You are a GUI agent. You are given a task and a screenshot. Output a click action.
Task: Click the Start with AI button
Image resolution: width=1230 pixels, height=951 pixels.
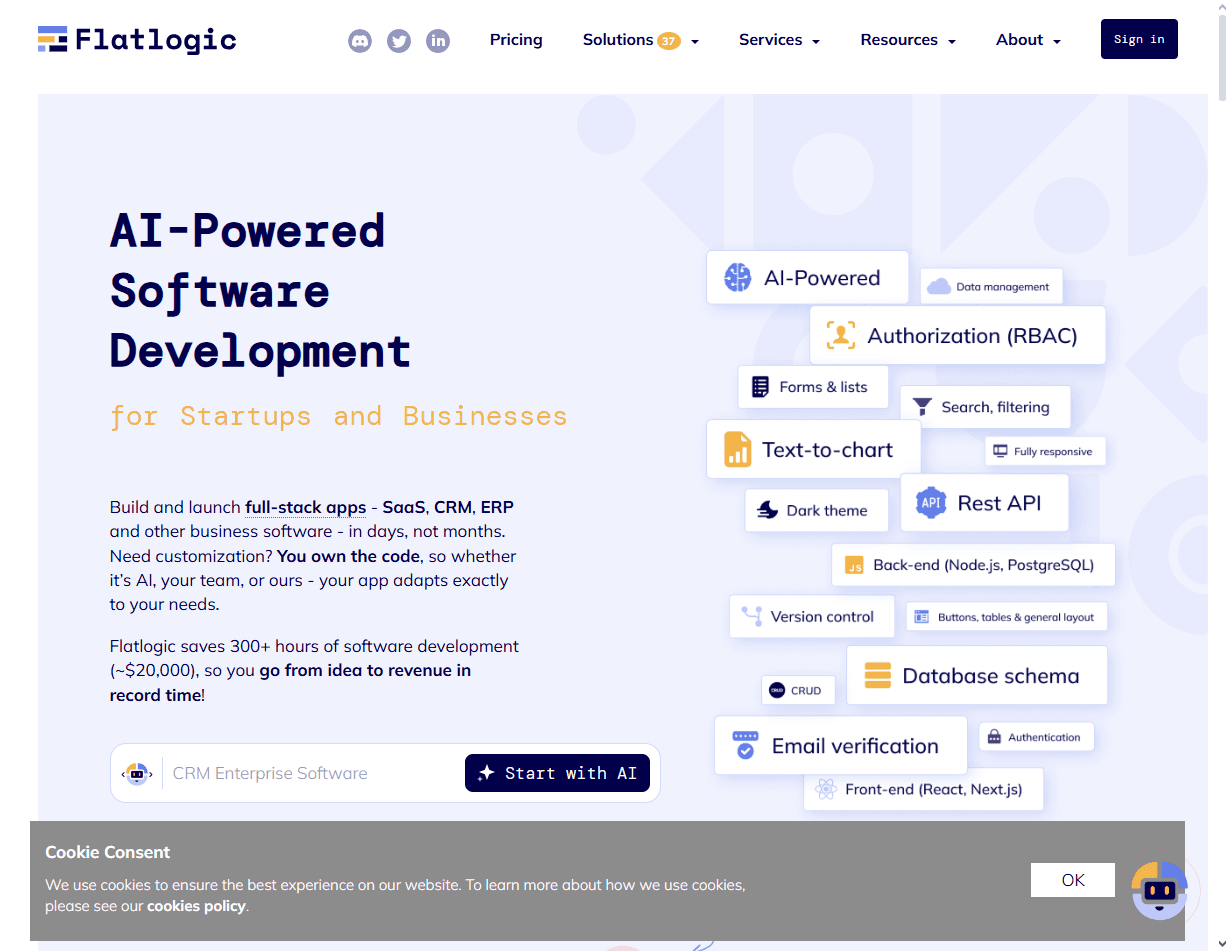(557, 773)
